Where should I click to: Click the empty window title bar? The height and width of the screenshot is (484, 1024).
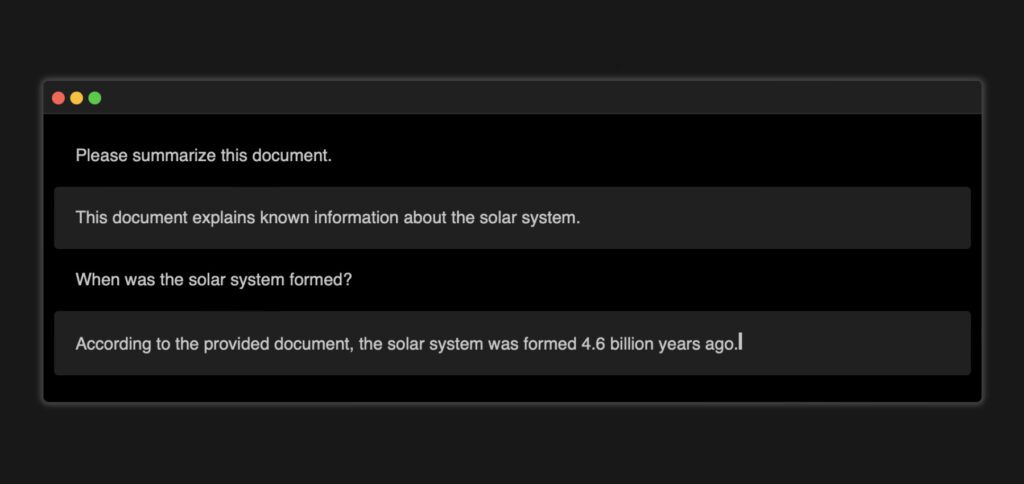pyautogui.click(x=540, y=98)
